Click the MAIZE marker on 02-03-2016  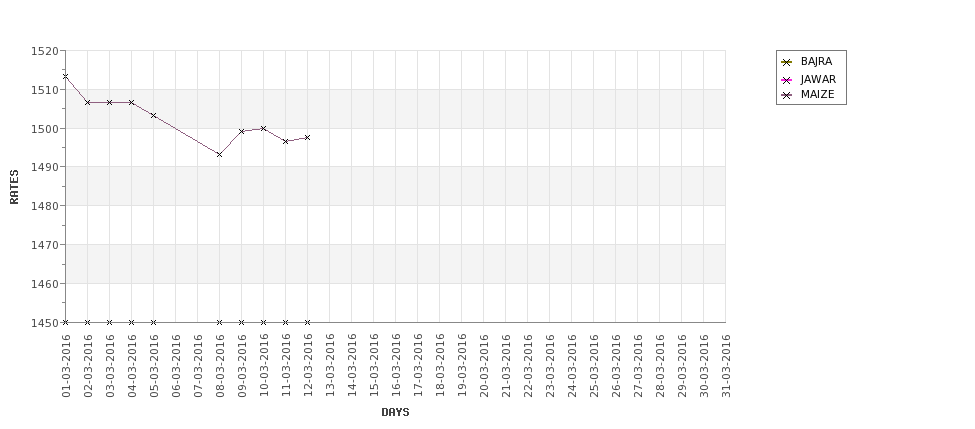click(x=88, y=103)
